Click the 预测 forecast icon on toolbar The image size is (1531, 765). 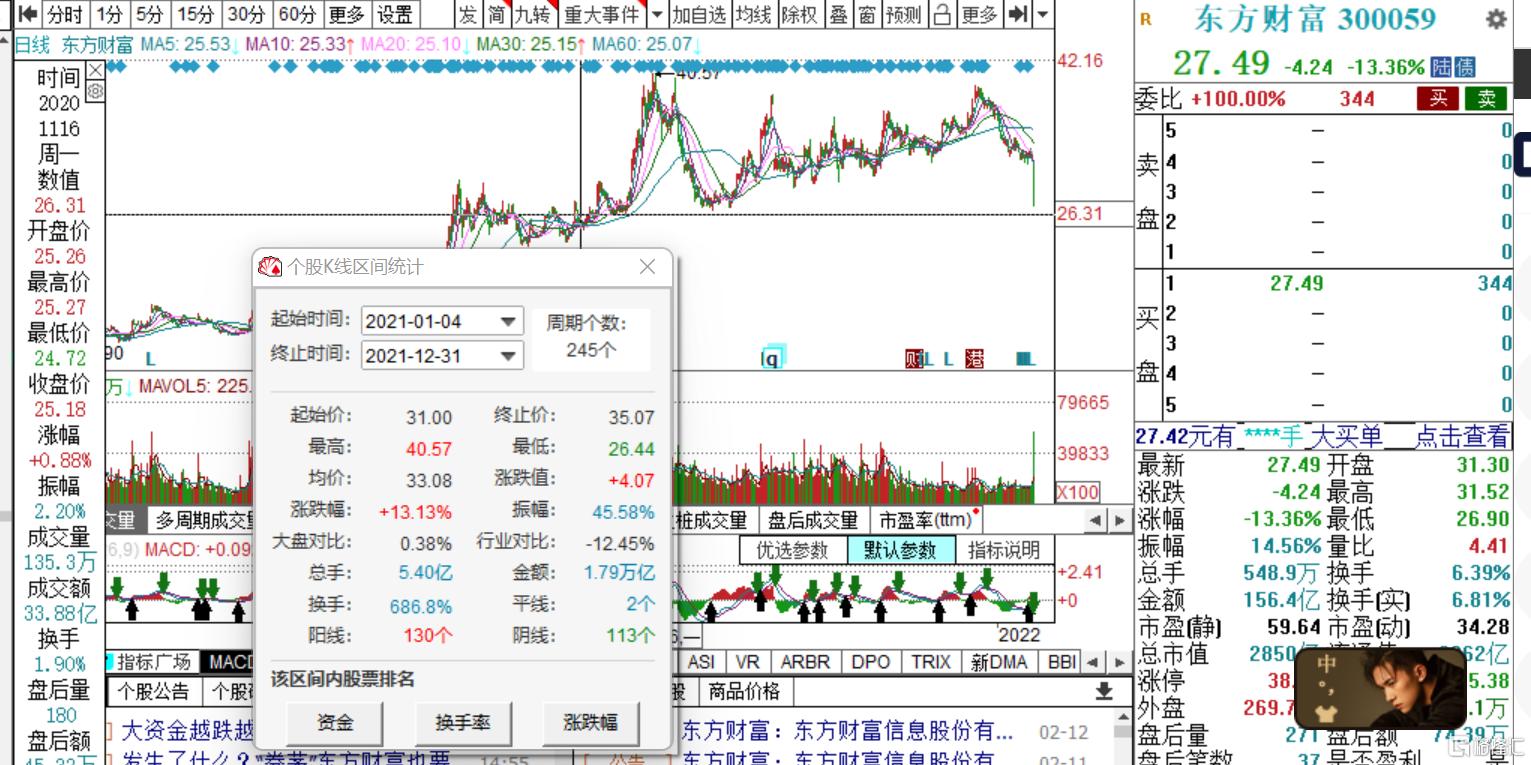coord(901,16)
